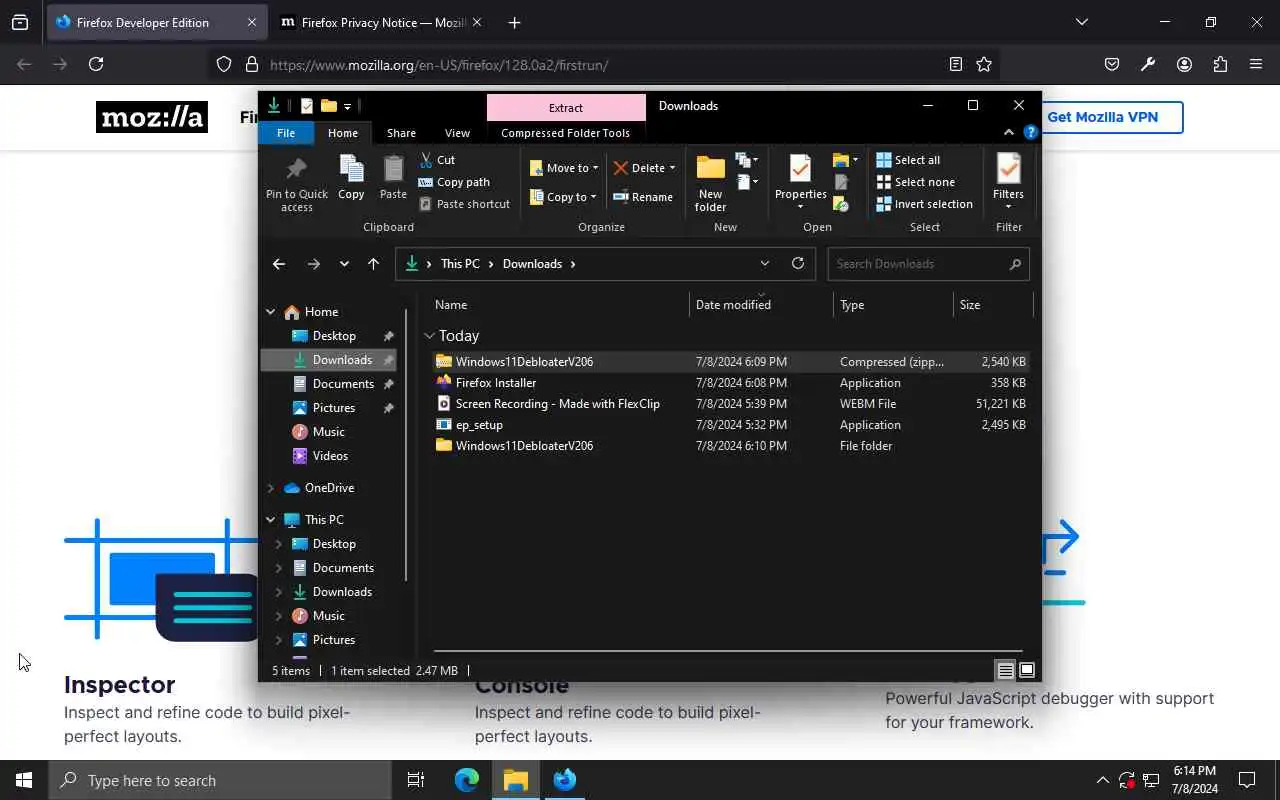Open the Compressed Folder Tools tab

(565, 133)
